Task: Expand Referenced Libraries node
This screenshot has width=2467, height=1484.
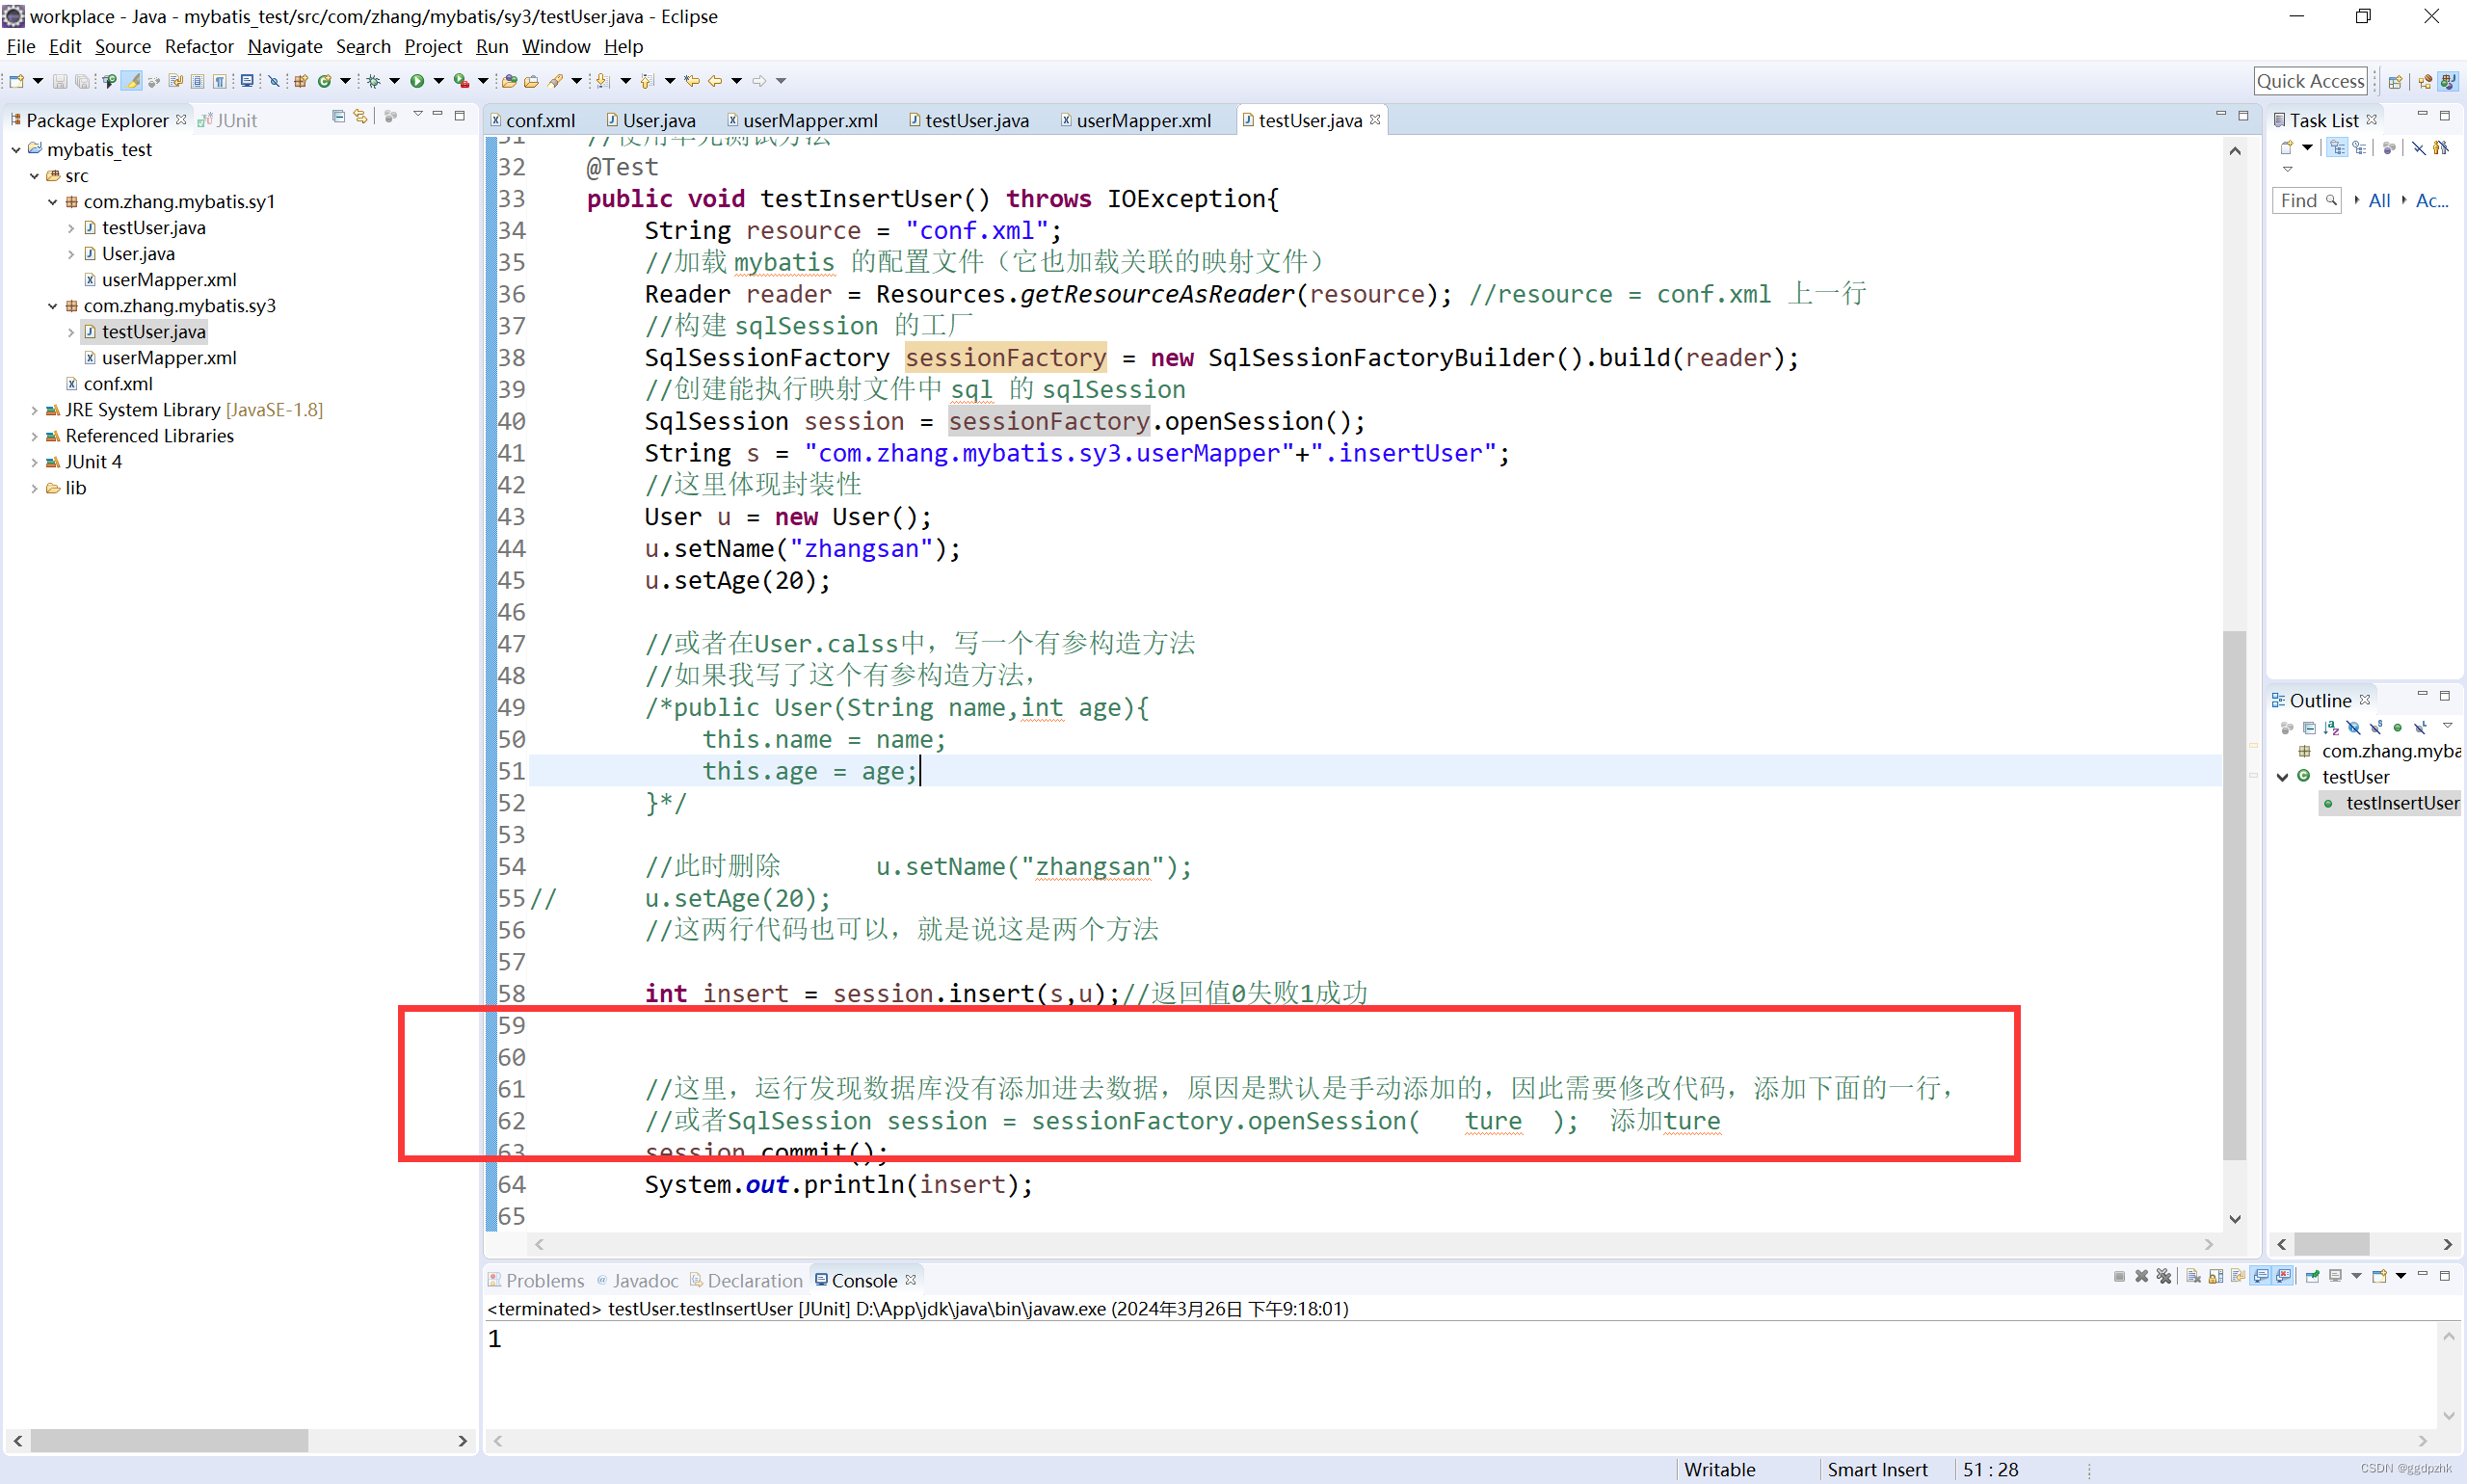Action: [x=34, y=436]
